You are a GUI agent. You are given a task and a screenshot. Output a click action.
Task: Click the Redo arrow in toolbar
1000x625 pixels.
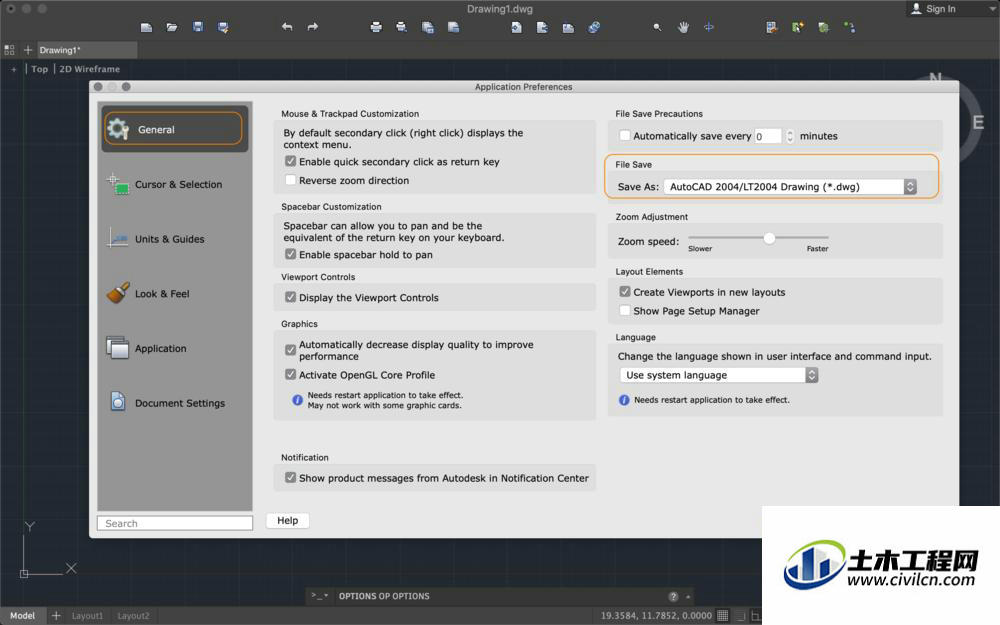coord(312,27)
